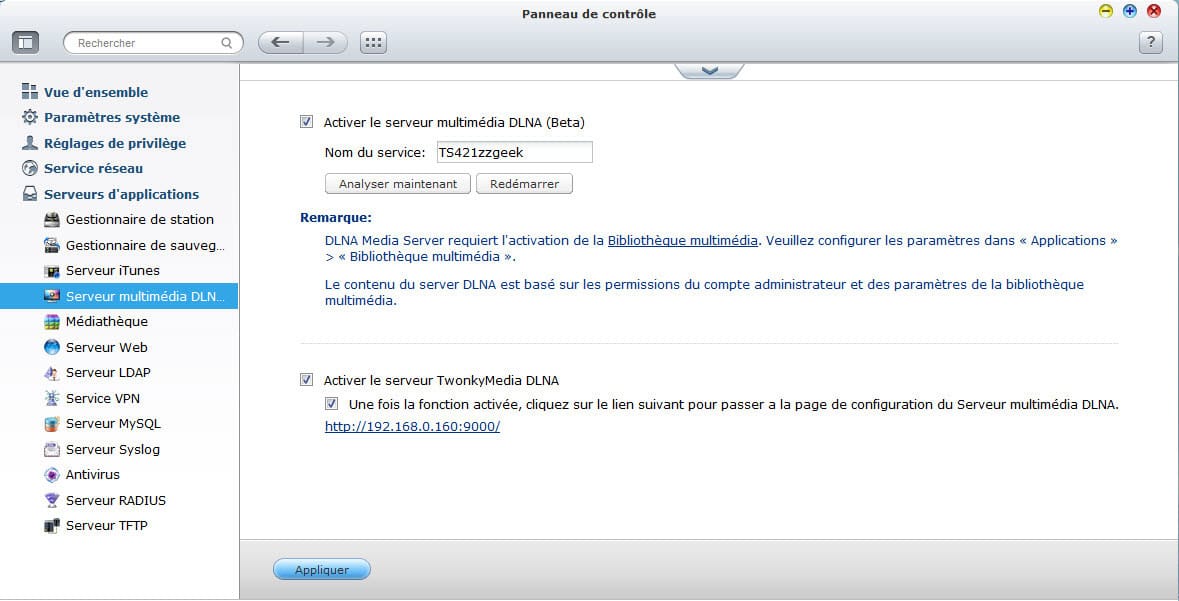Click the Serveur Syslog icon
The height and width of the screenshot is (601, 1179).
[x=52, y=450]
